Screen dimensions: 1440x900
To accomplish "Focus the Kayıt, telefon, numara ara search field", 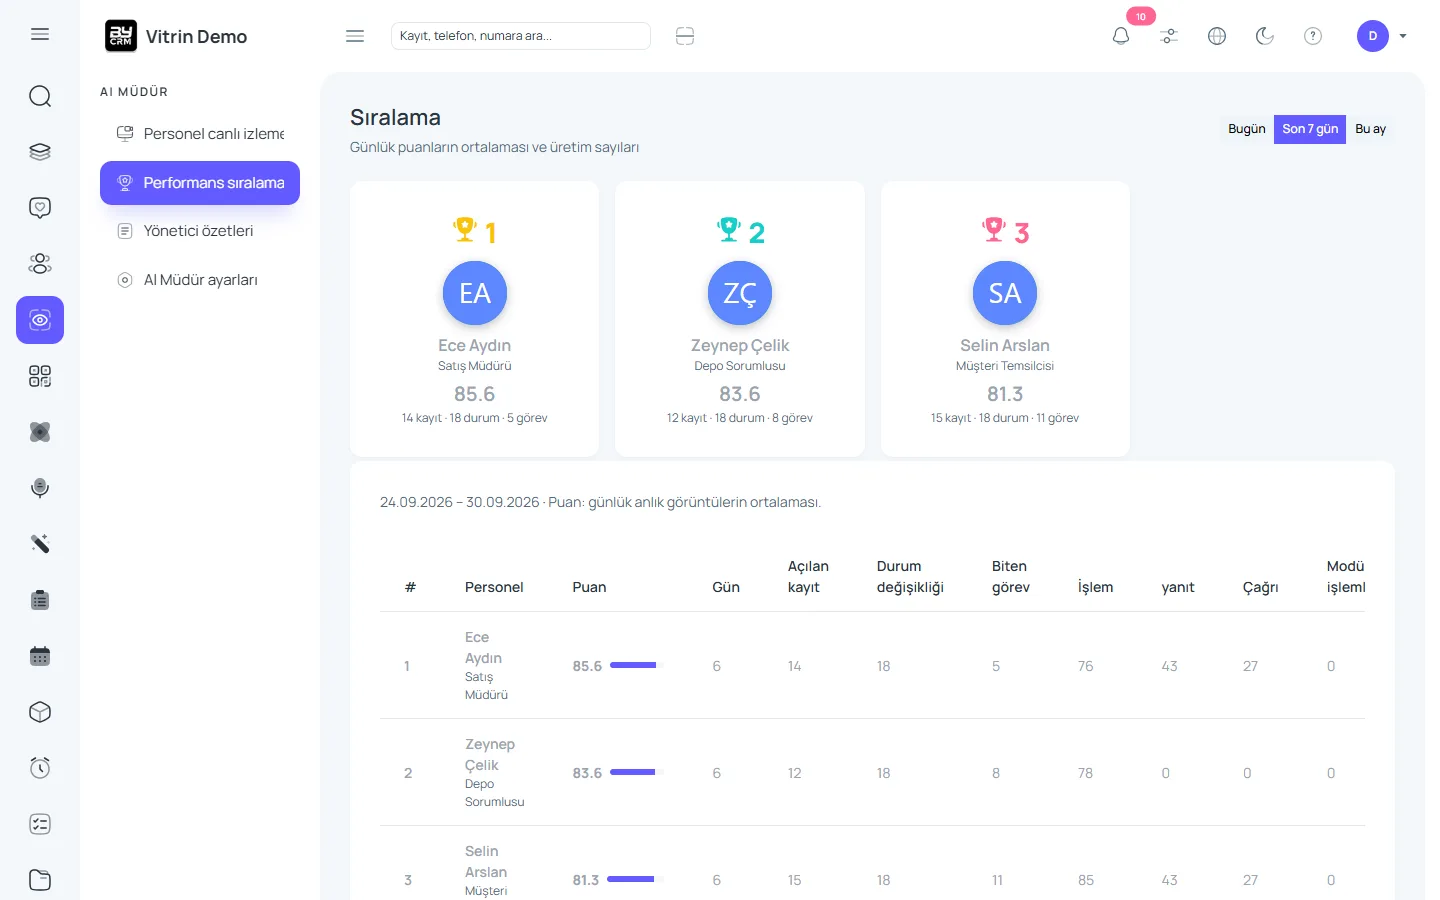I will [x=521, y=36].
